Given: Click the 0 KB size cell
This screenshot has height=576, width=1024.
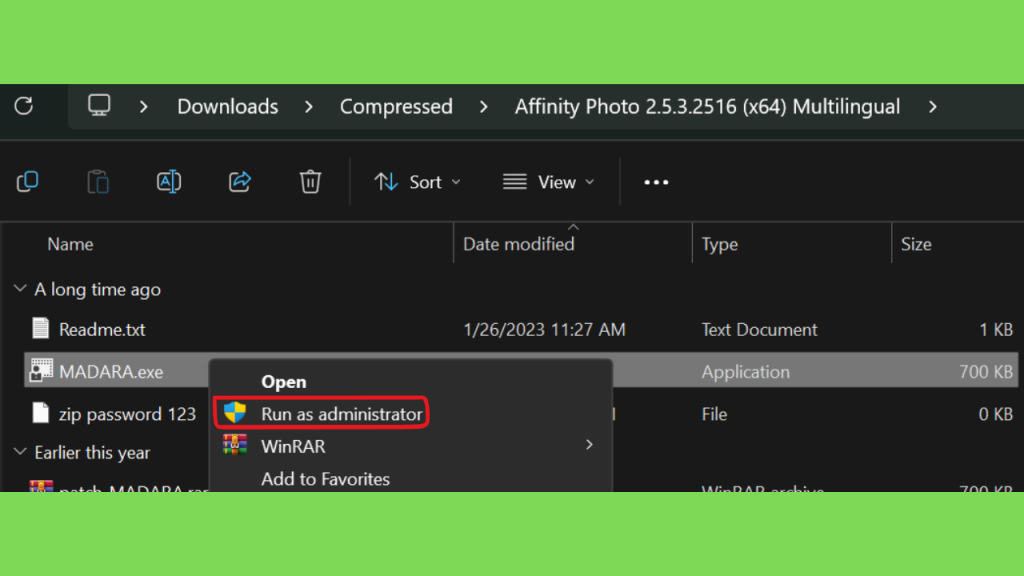Looking at the screenshot, I should coord(995,414).
